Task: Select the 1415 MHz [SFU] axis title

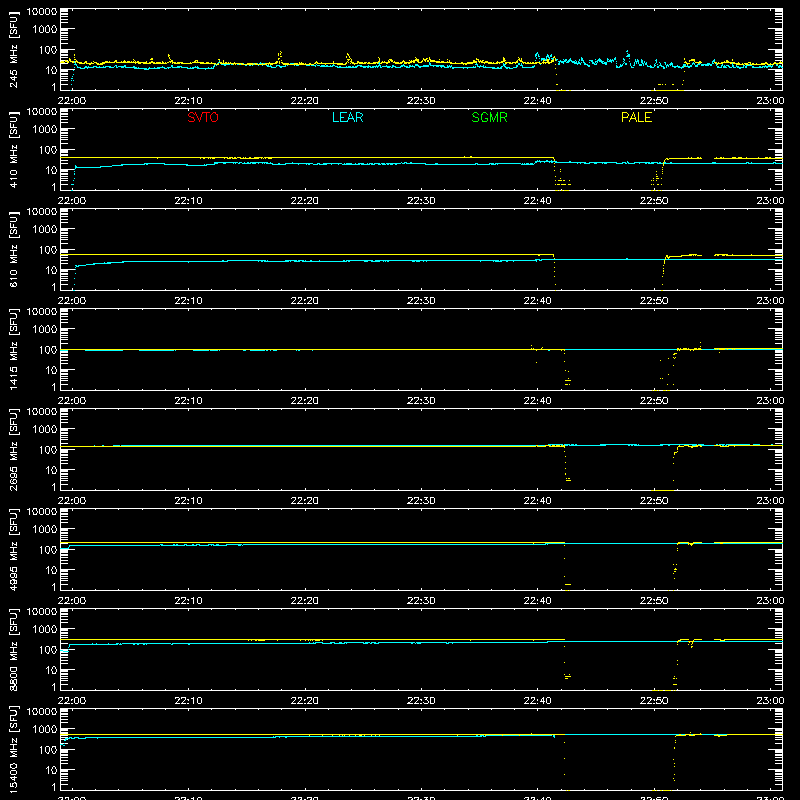Action: pyautogui.click(x=13, y=349)
